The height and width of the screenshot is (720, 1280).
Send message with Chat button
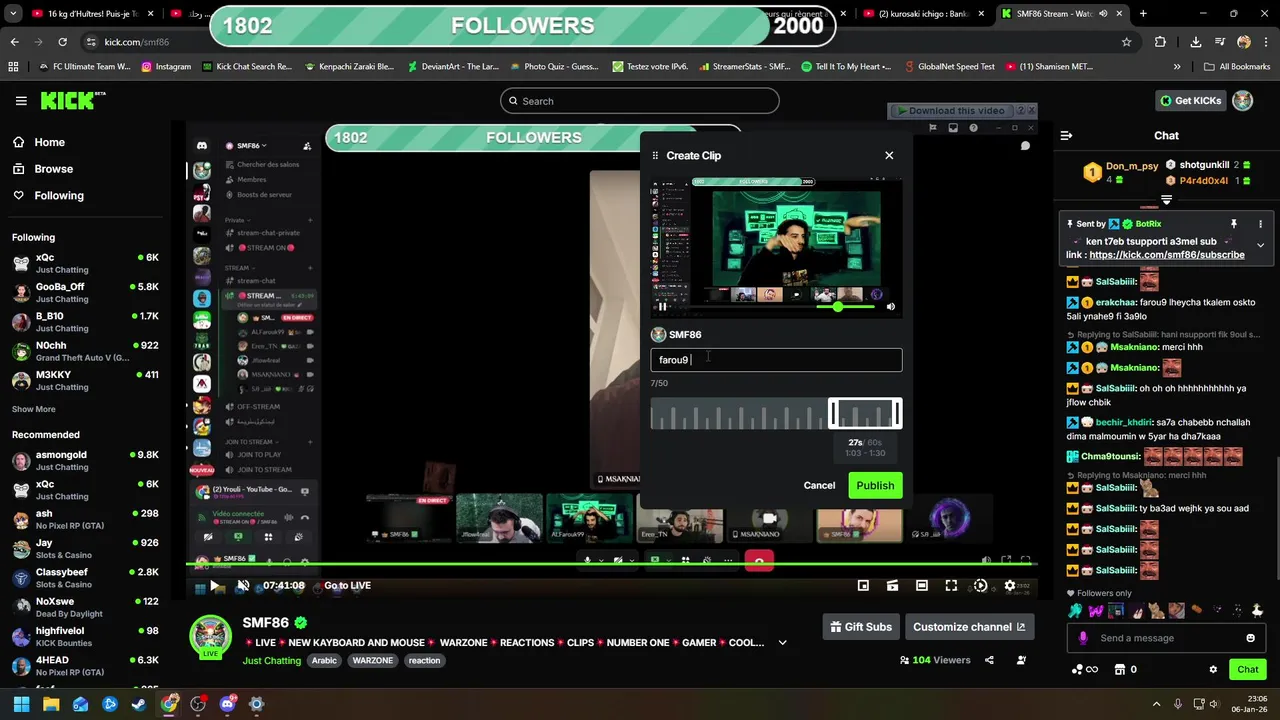[x=1248, y=669]
